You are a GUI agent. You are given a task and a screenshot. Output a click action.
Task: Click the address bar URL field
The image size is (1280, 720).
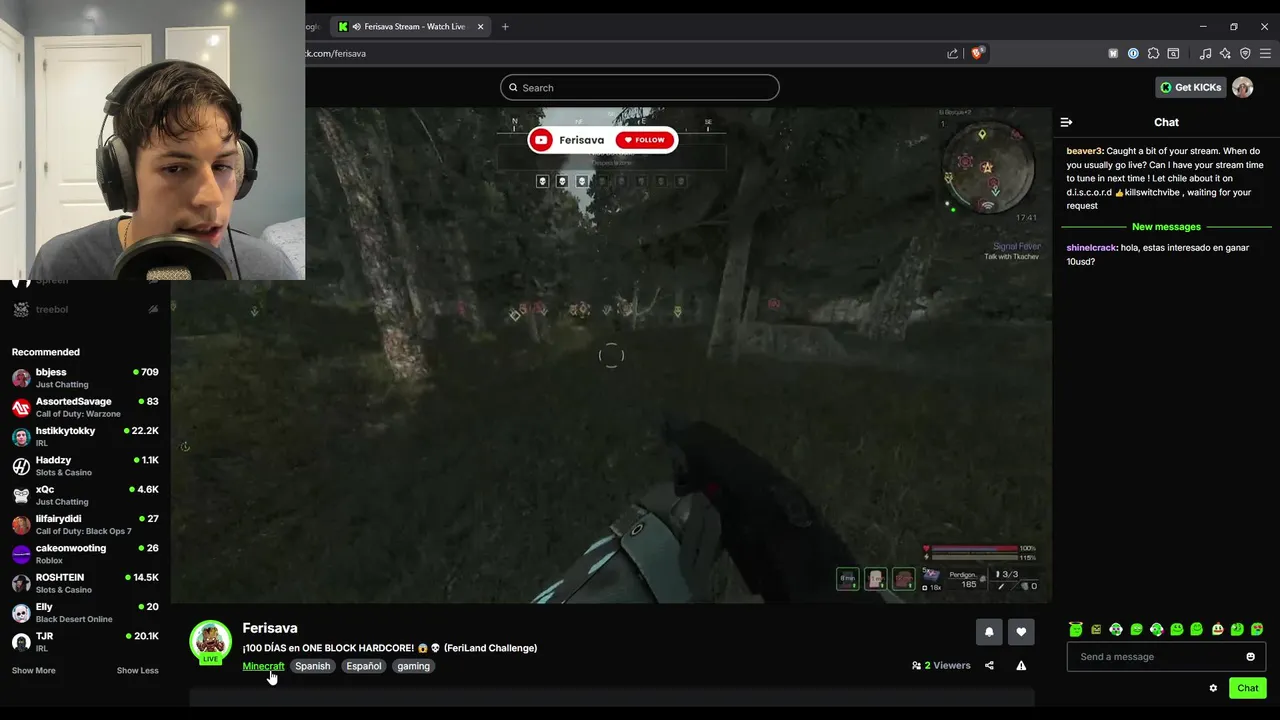pyautogui.click(x=620, y=53)
